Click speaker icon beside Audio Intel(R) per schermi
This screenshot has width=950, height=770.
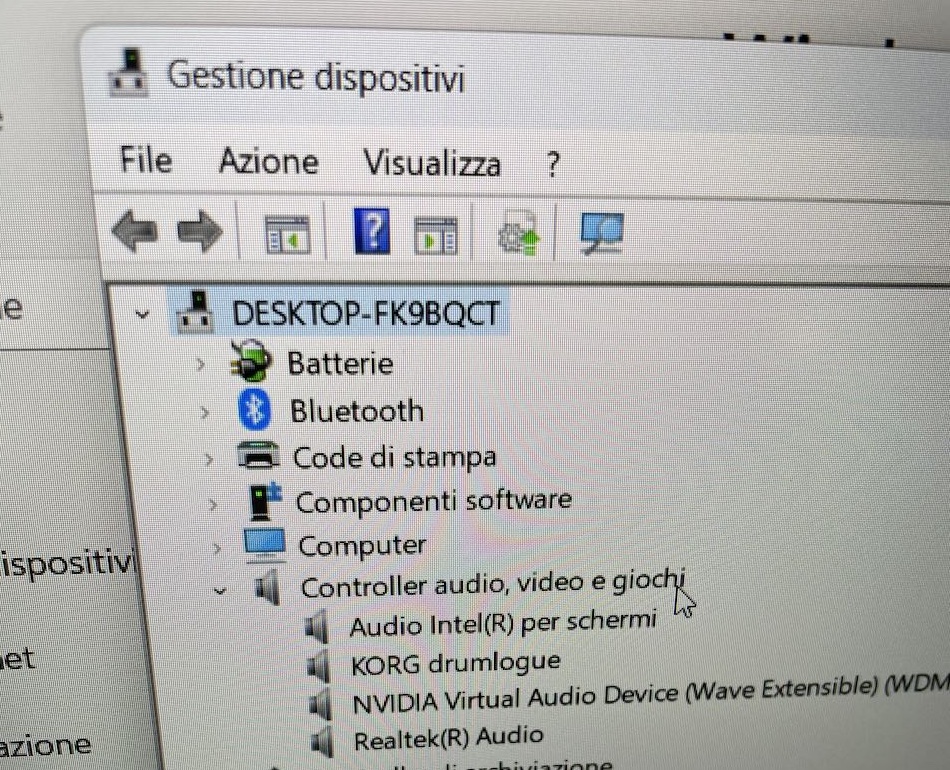point(317,626)
